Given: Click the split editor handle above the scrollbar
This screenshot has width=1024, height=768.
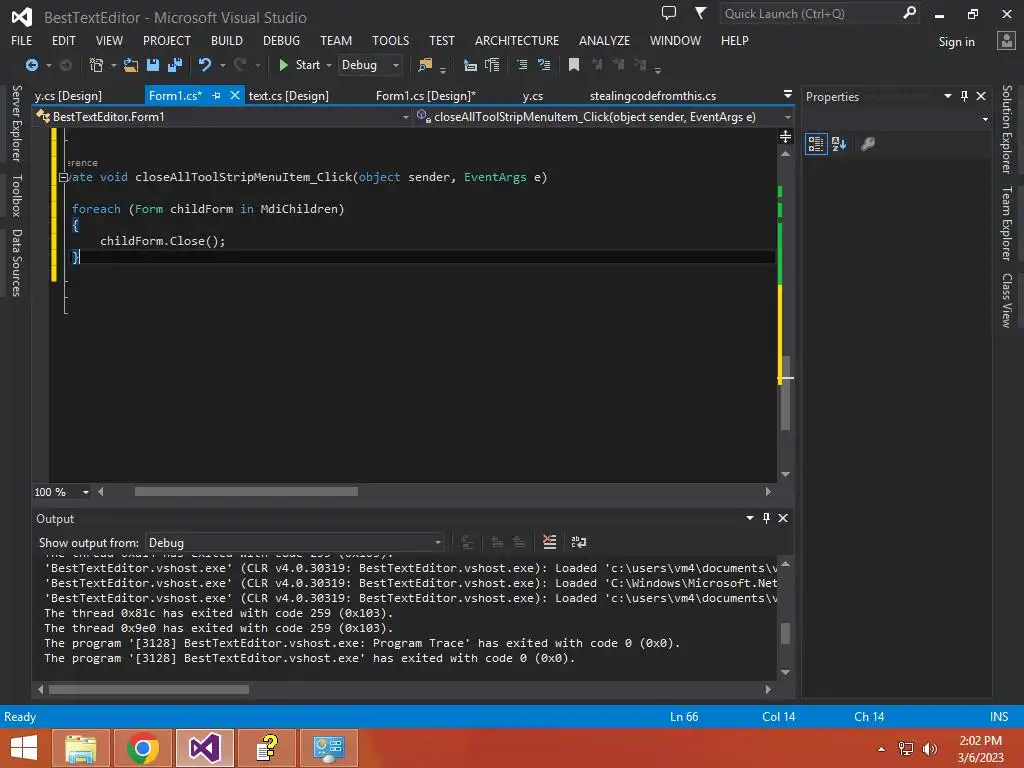Looking at the screenshot, I should pos(786,136).
